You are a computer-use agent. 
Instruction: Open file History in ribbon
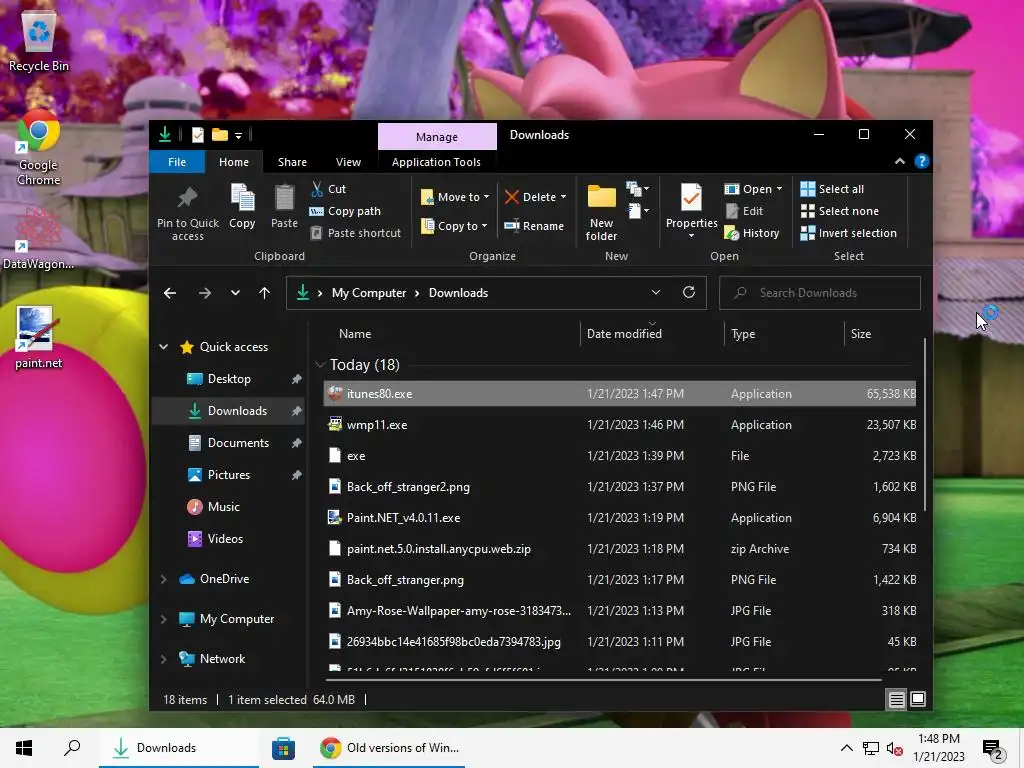tap(752, 233)
